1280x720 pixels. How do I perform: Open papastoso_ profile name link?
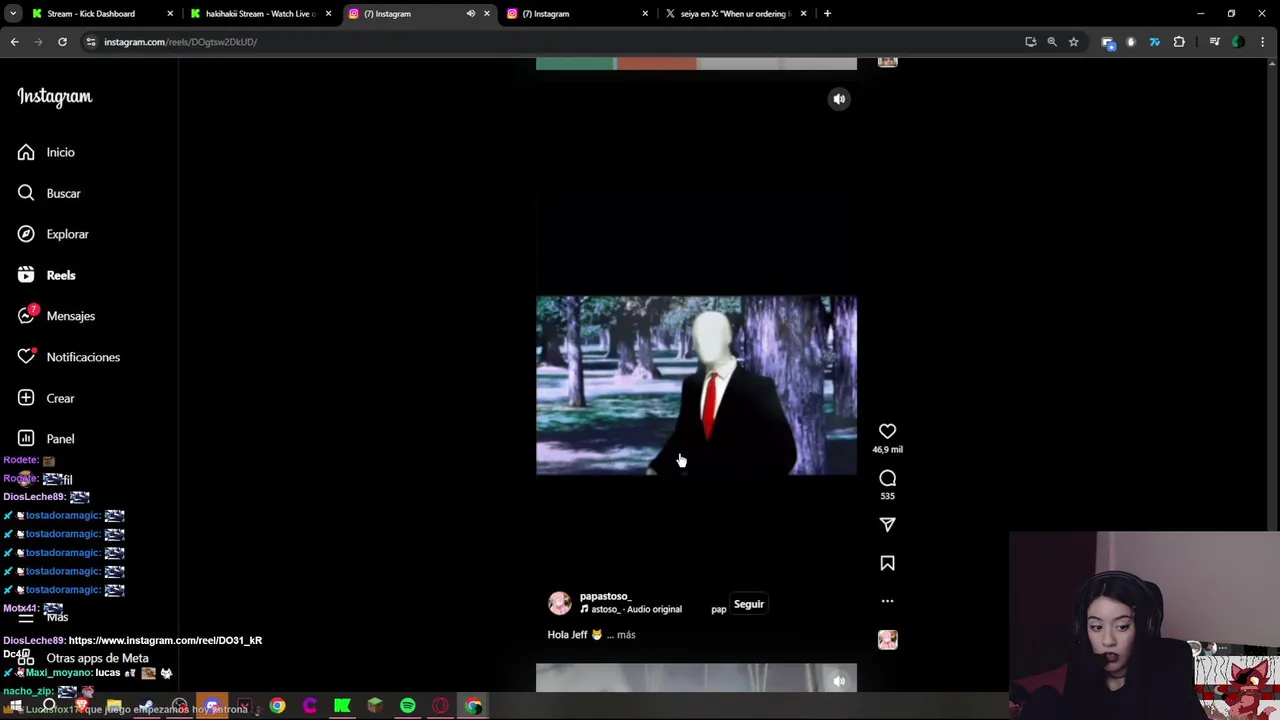pyautogui.click(x=605, y=596)
